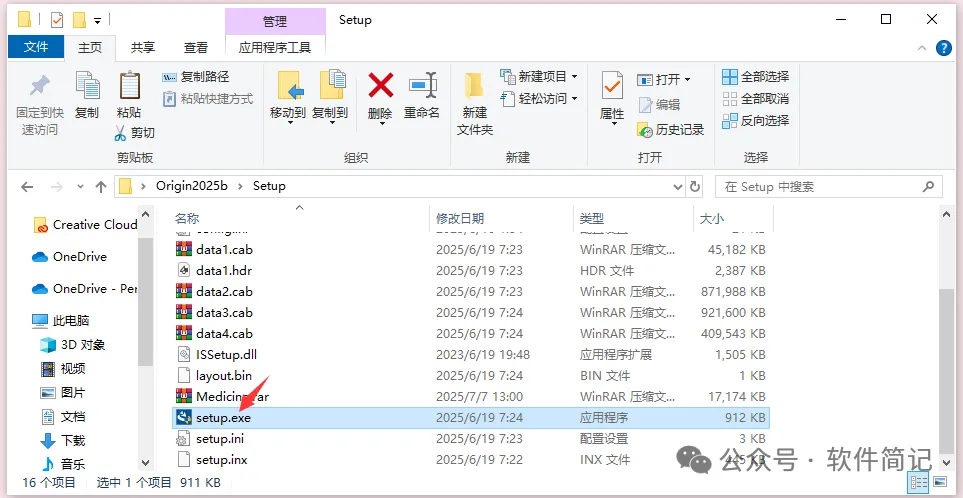This screenshot has width=963, height=498.
Task: Open Pictures (图片) in navigation pane
Action: [x=63, y=393]
